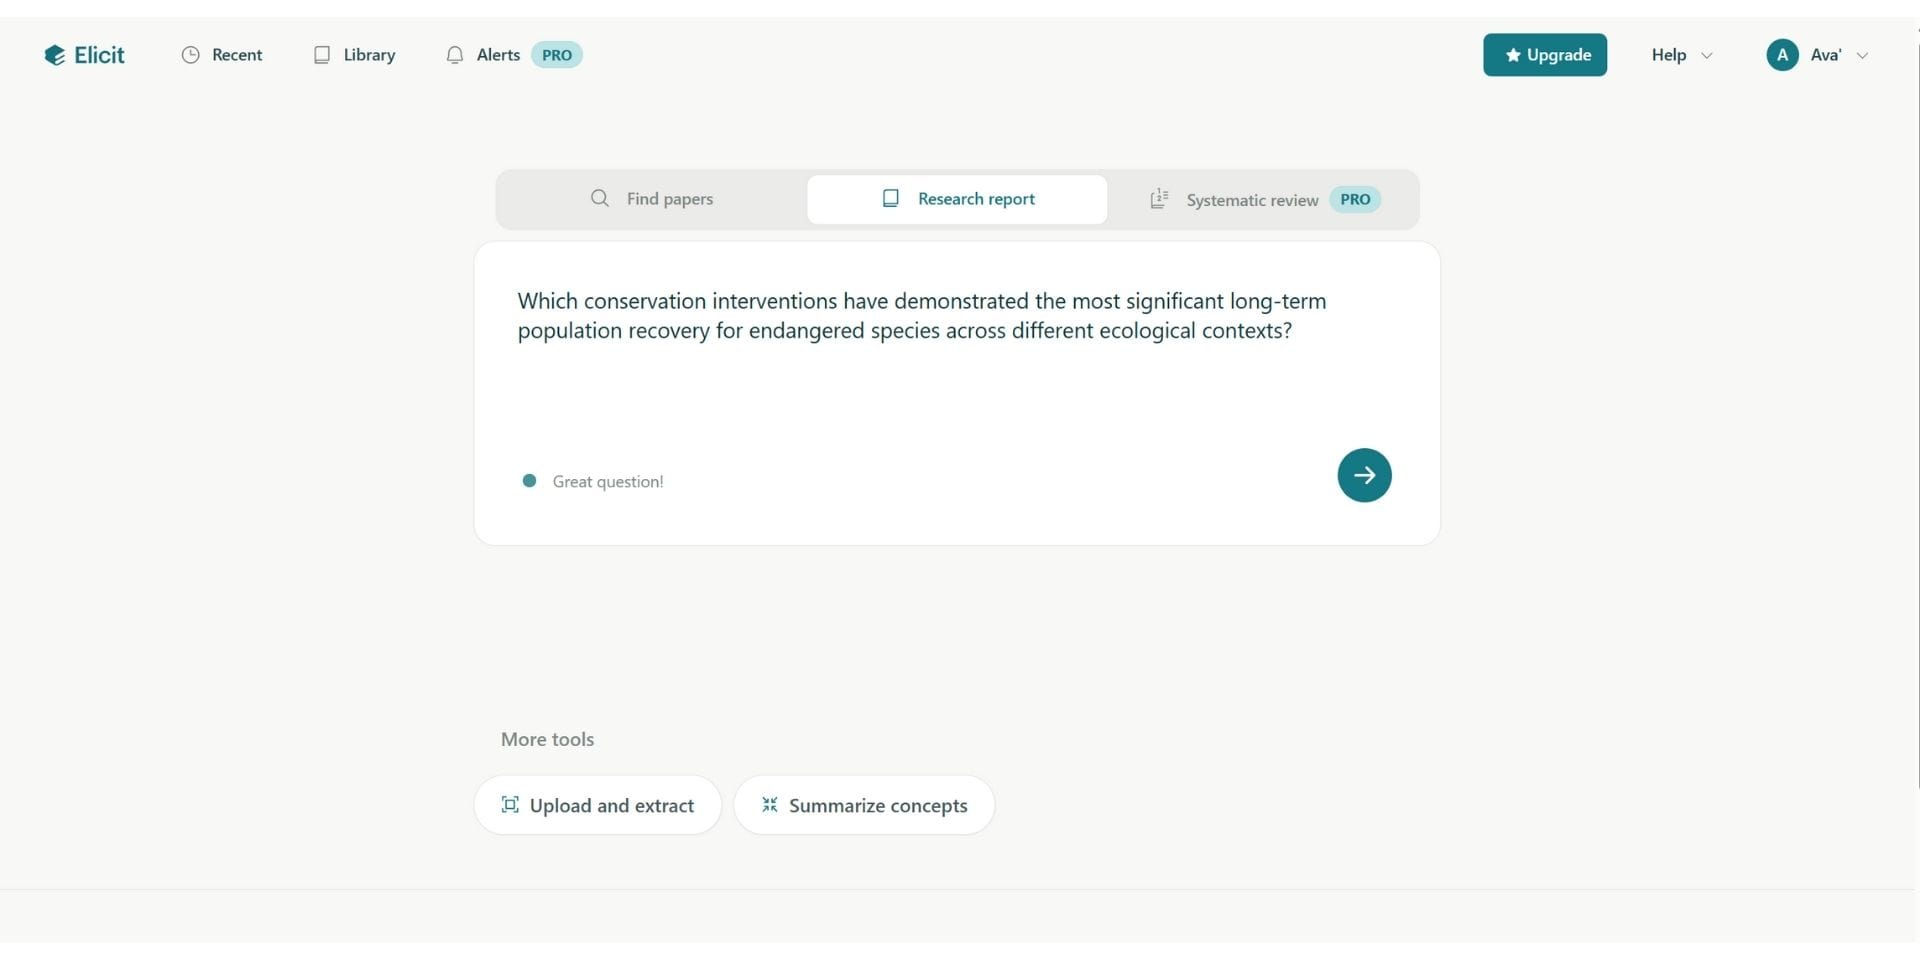Submit question with the arrow button
The width and height of the screenshot is (1920, 960).
point(1364,475)
